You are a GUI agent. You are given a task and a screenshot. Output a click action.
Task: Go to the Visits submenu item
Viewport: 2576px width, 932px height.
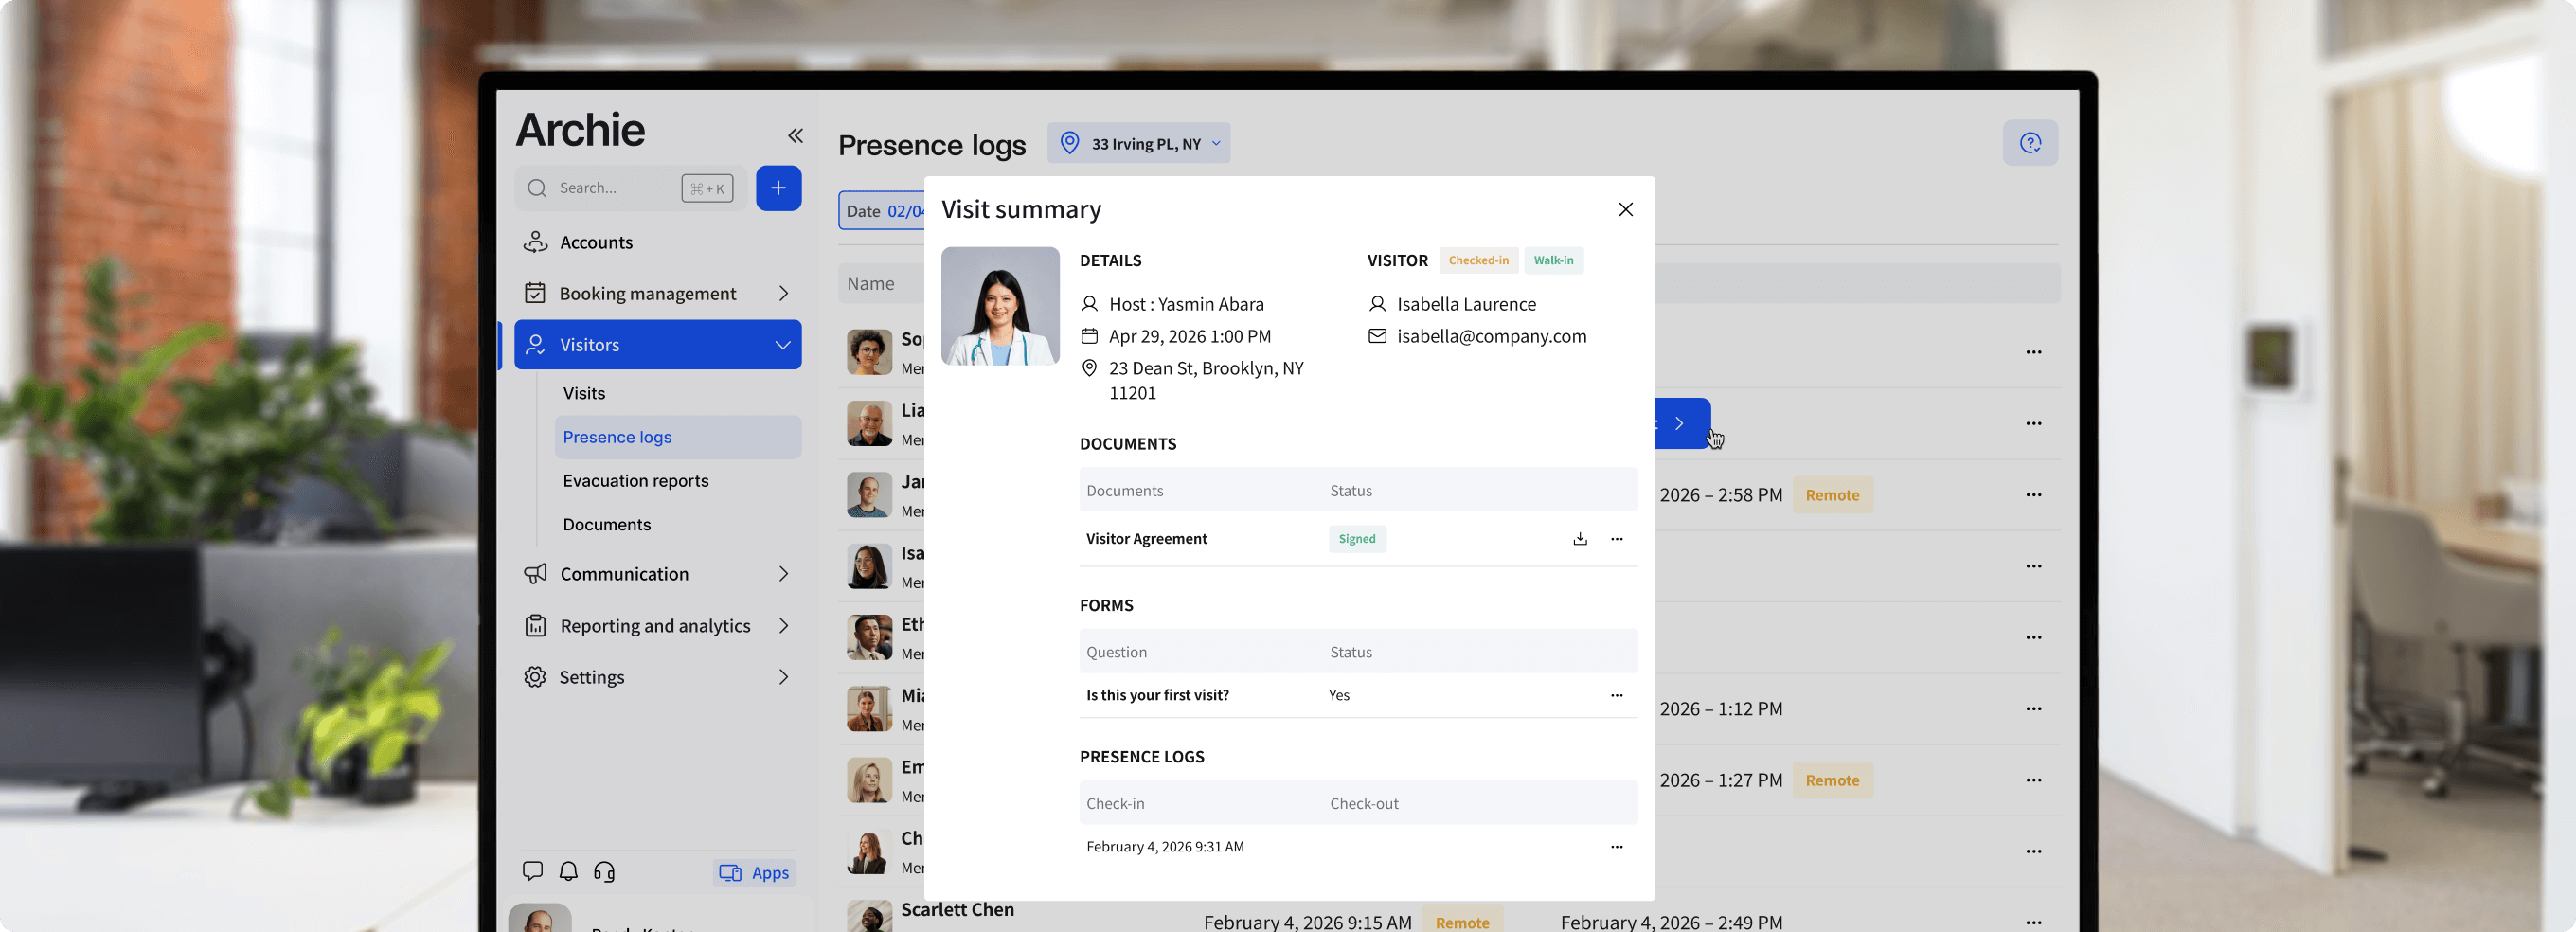pos(584,393)
